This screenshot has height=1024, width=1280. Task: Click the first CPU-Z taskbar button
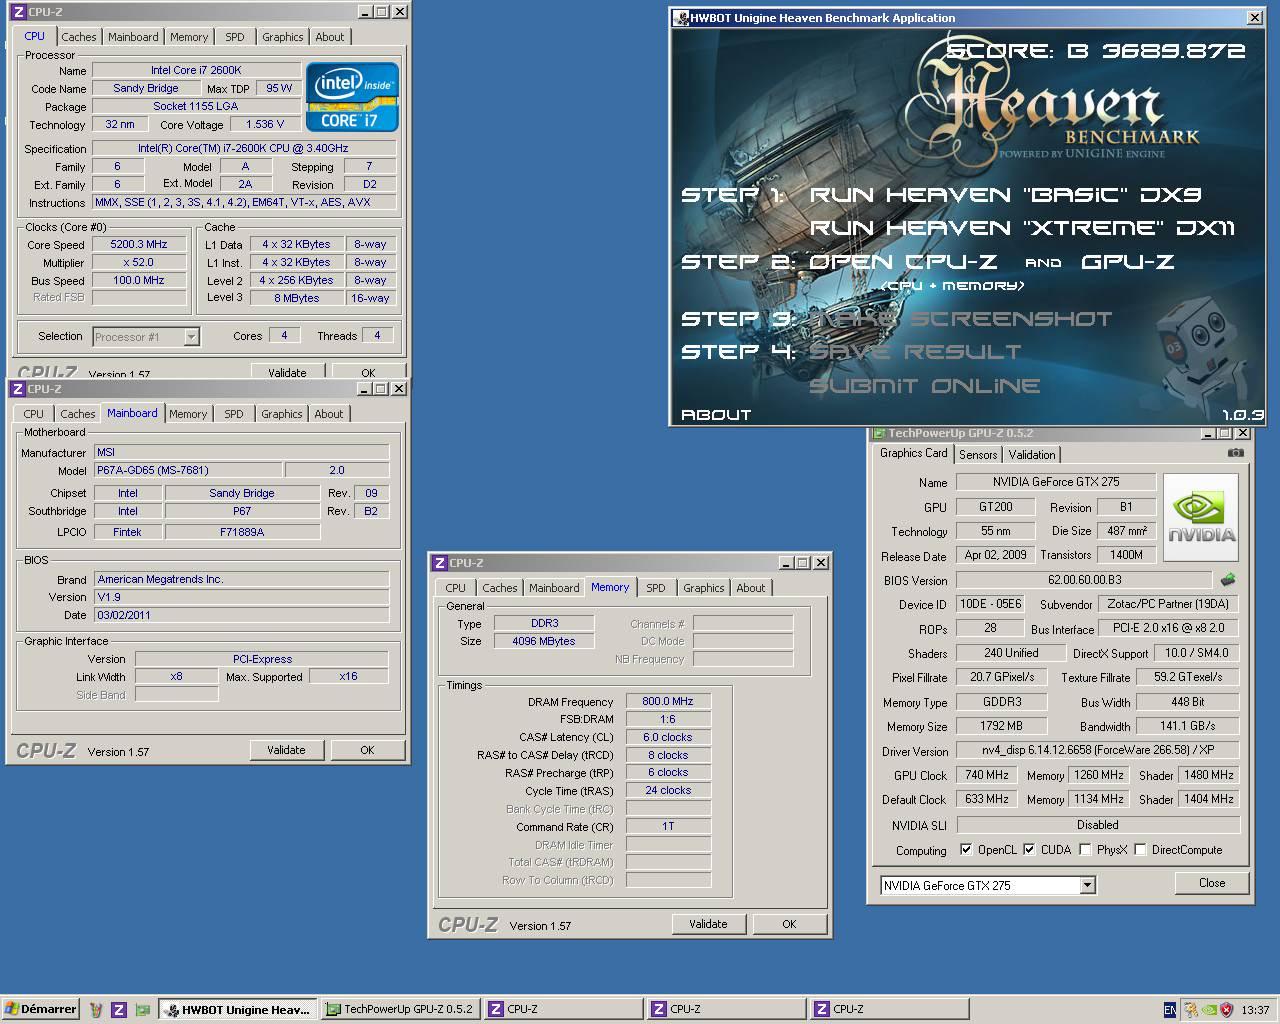pyautogui.click(x=563, y=1010)
